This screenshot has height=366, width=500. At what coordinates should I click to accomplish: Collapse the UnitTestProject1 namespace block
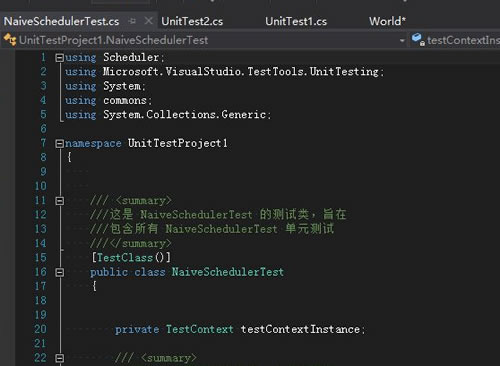[60, 144]
